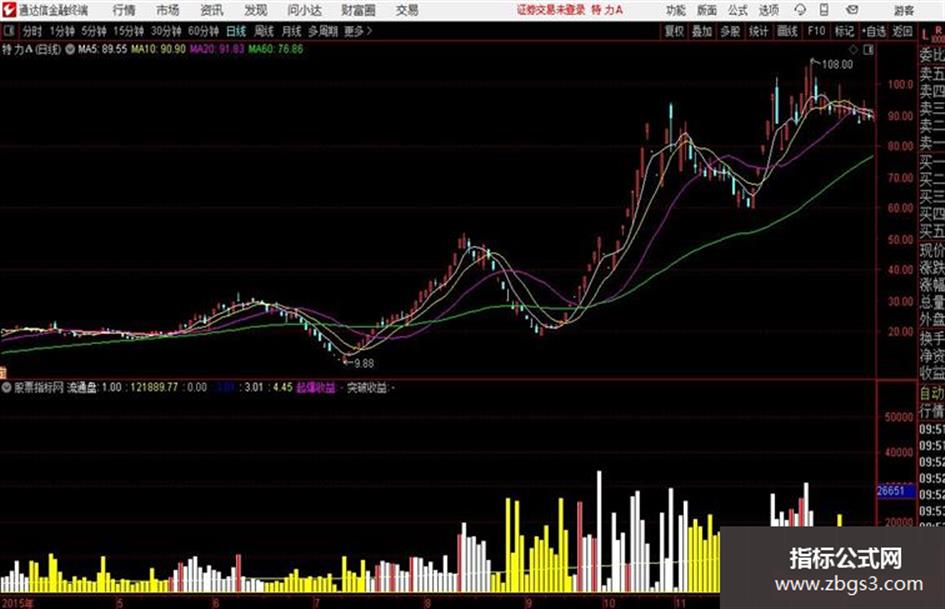Switch to 1分钟 period
This screenshot has width=945, height=609.
pyautogui.click(x=61, y=31)
